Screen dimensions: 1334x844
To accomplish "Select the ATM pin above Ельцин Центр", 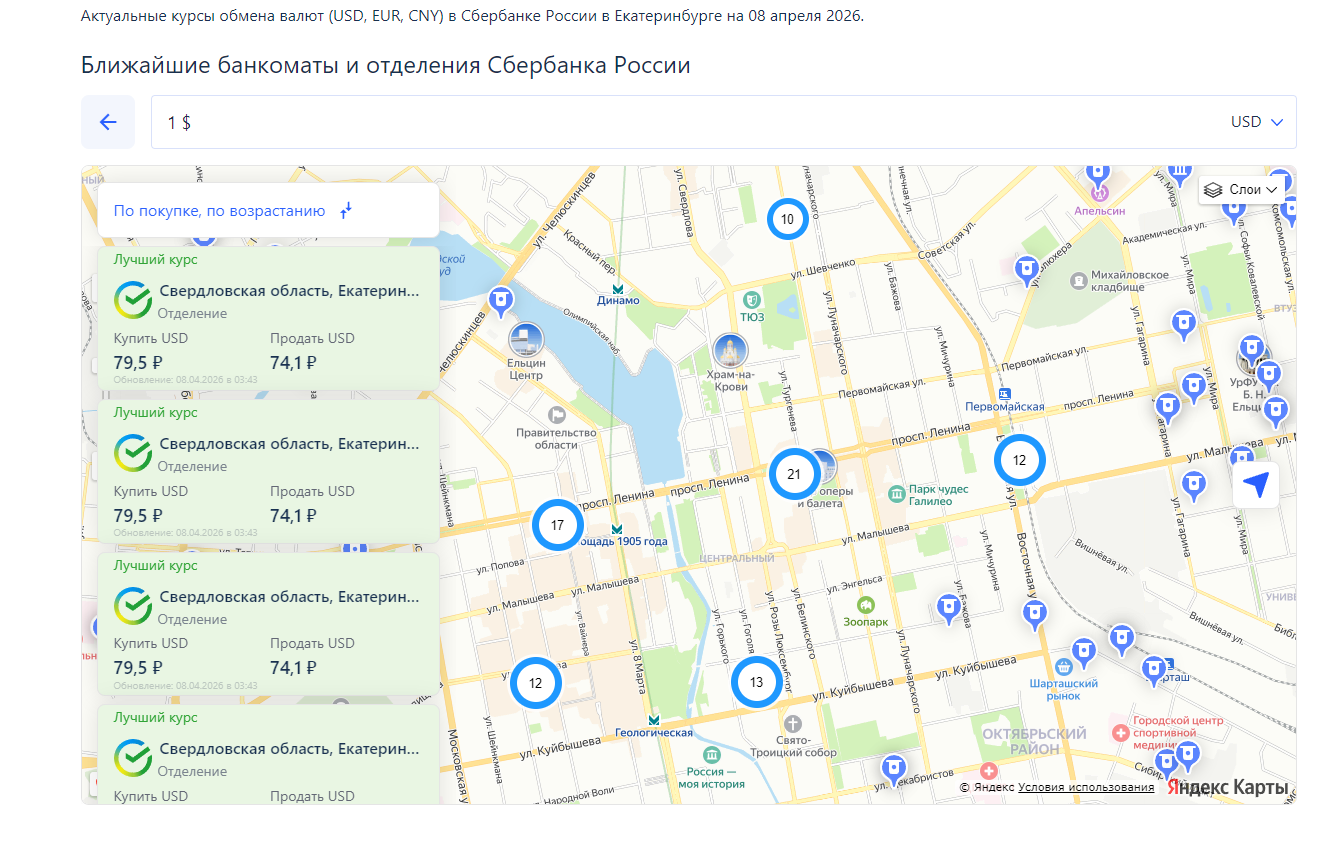I will (500, 299).
